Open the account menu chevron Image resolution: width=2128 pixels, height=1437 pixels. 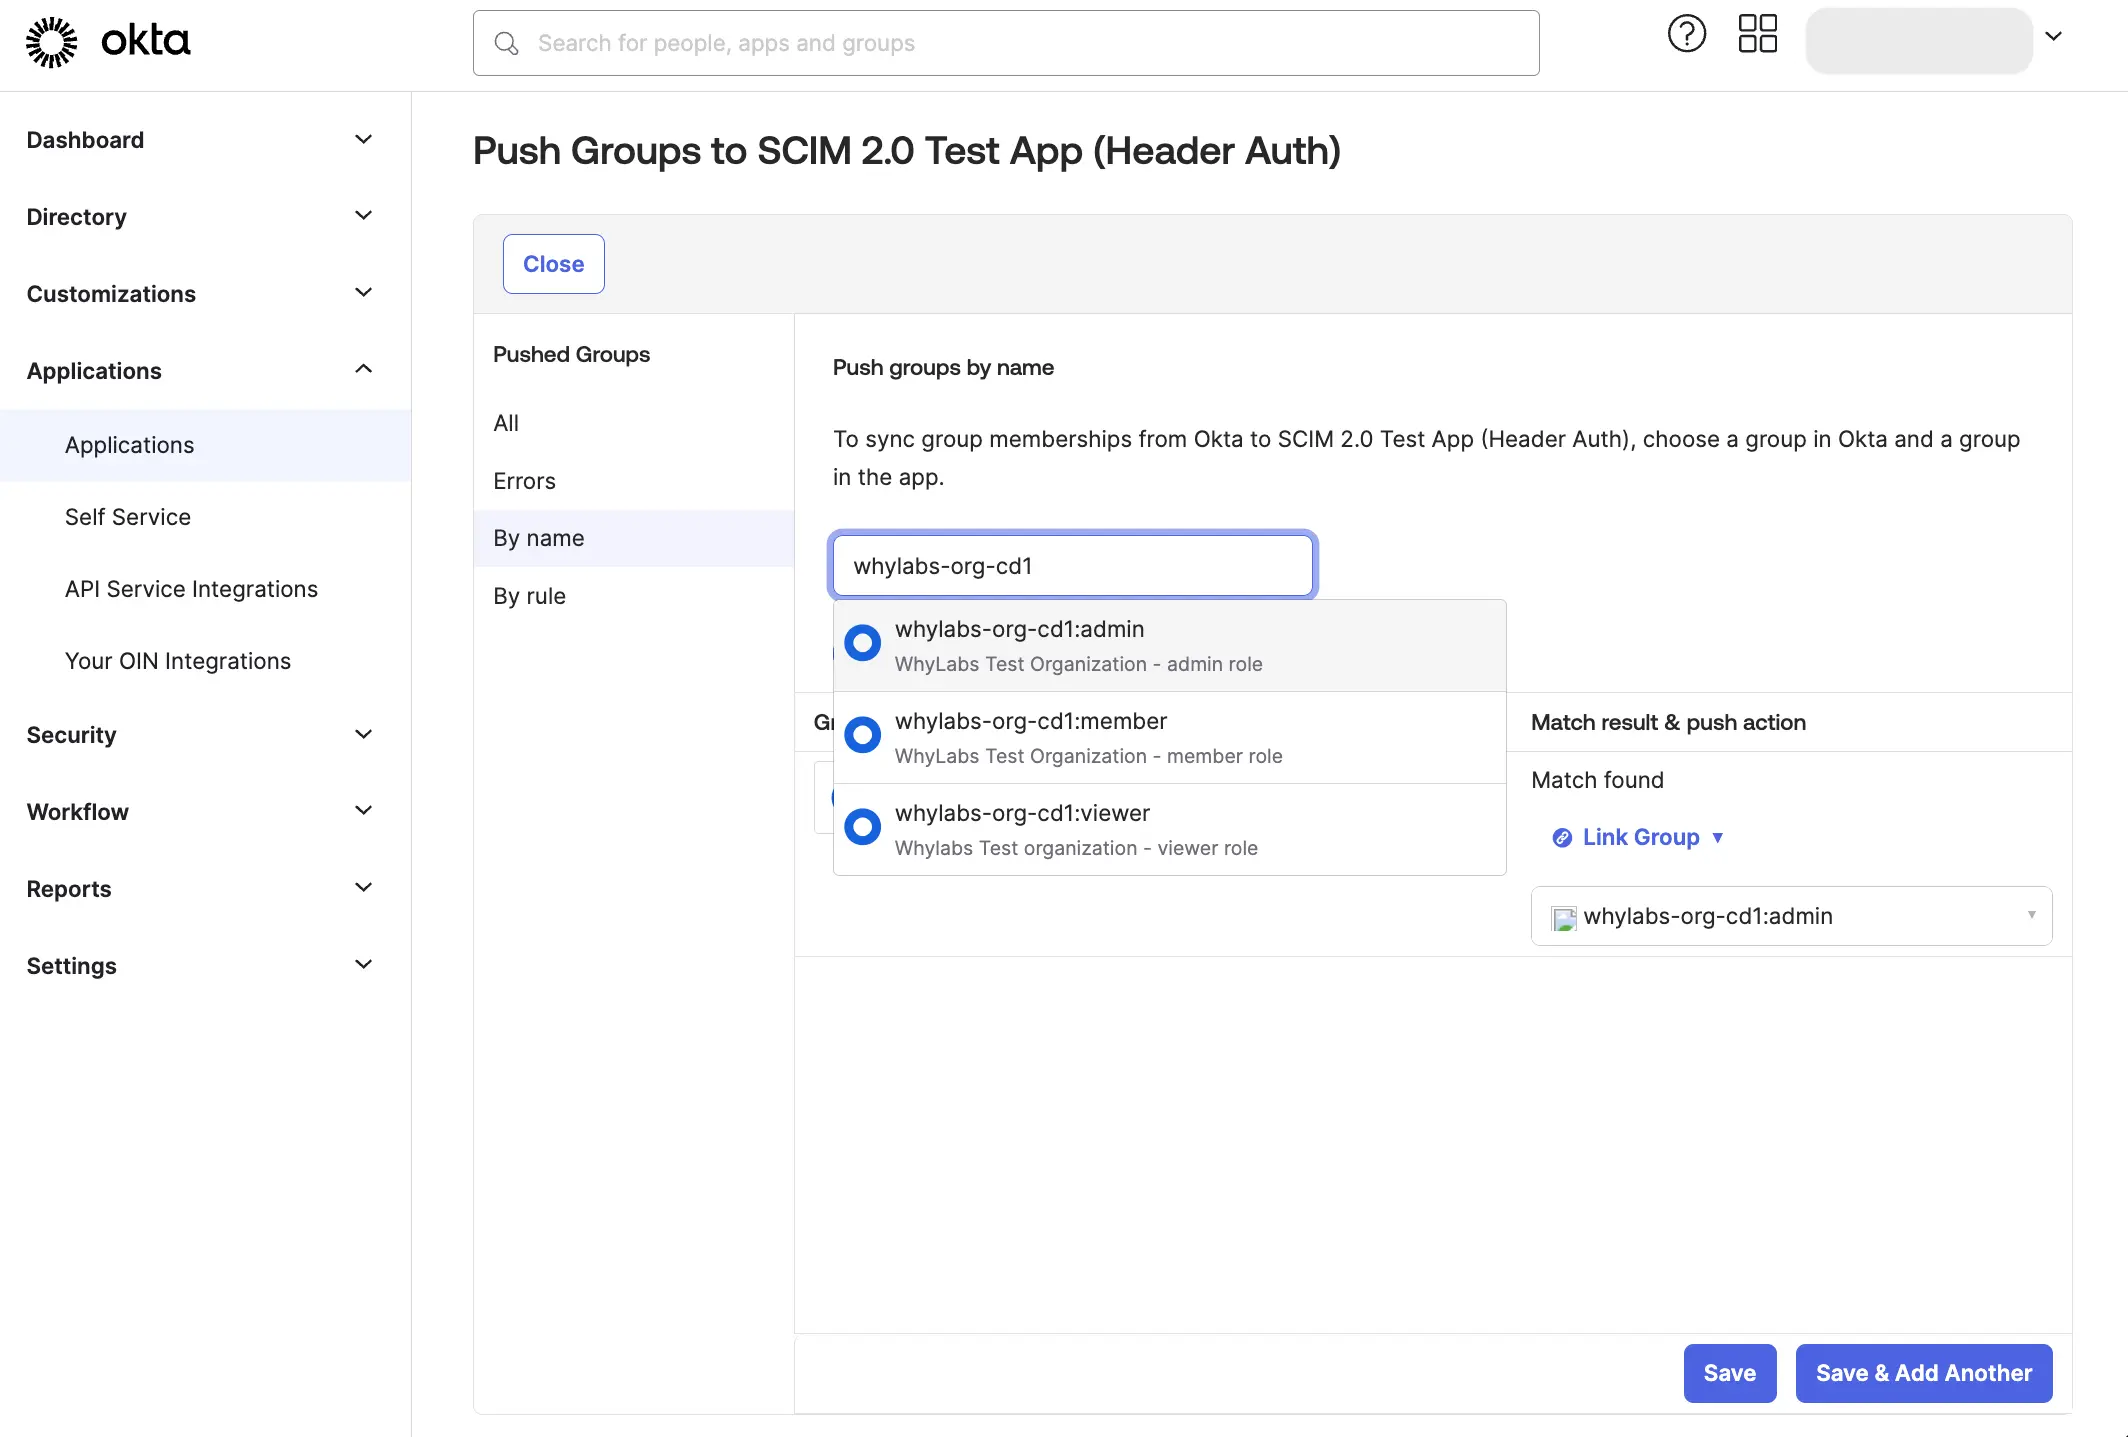click(2055, 36)
